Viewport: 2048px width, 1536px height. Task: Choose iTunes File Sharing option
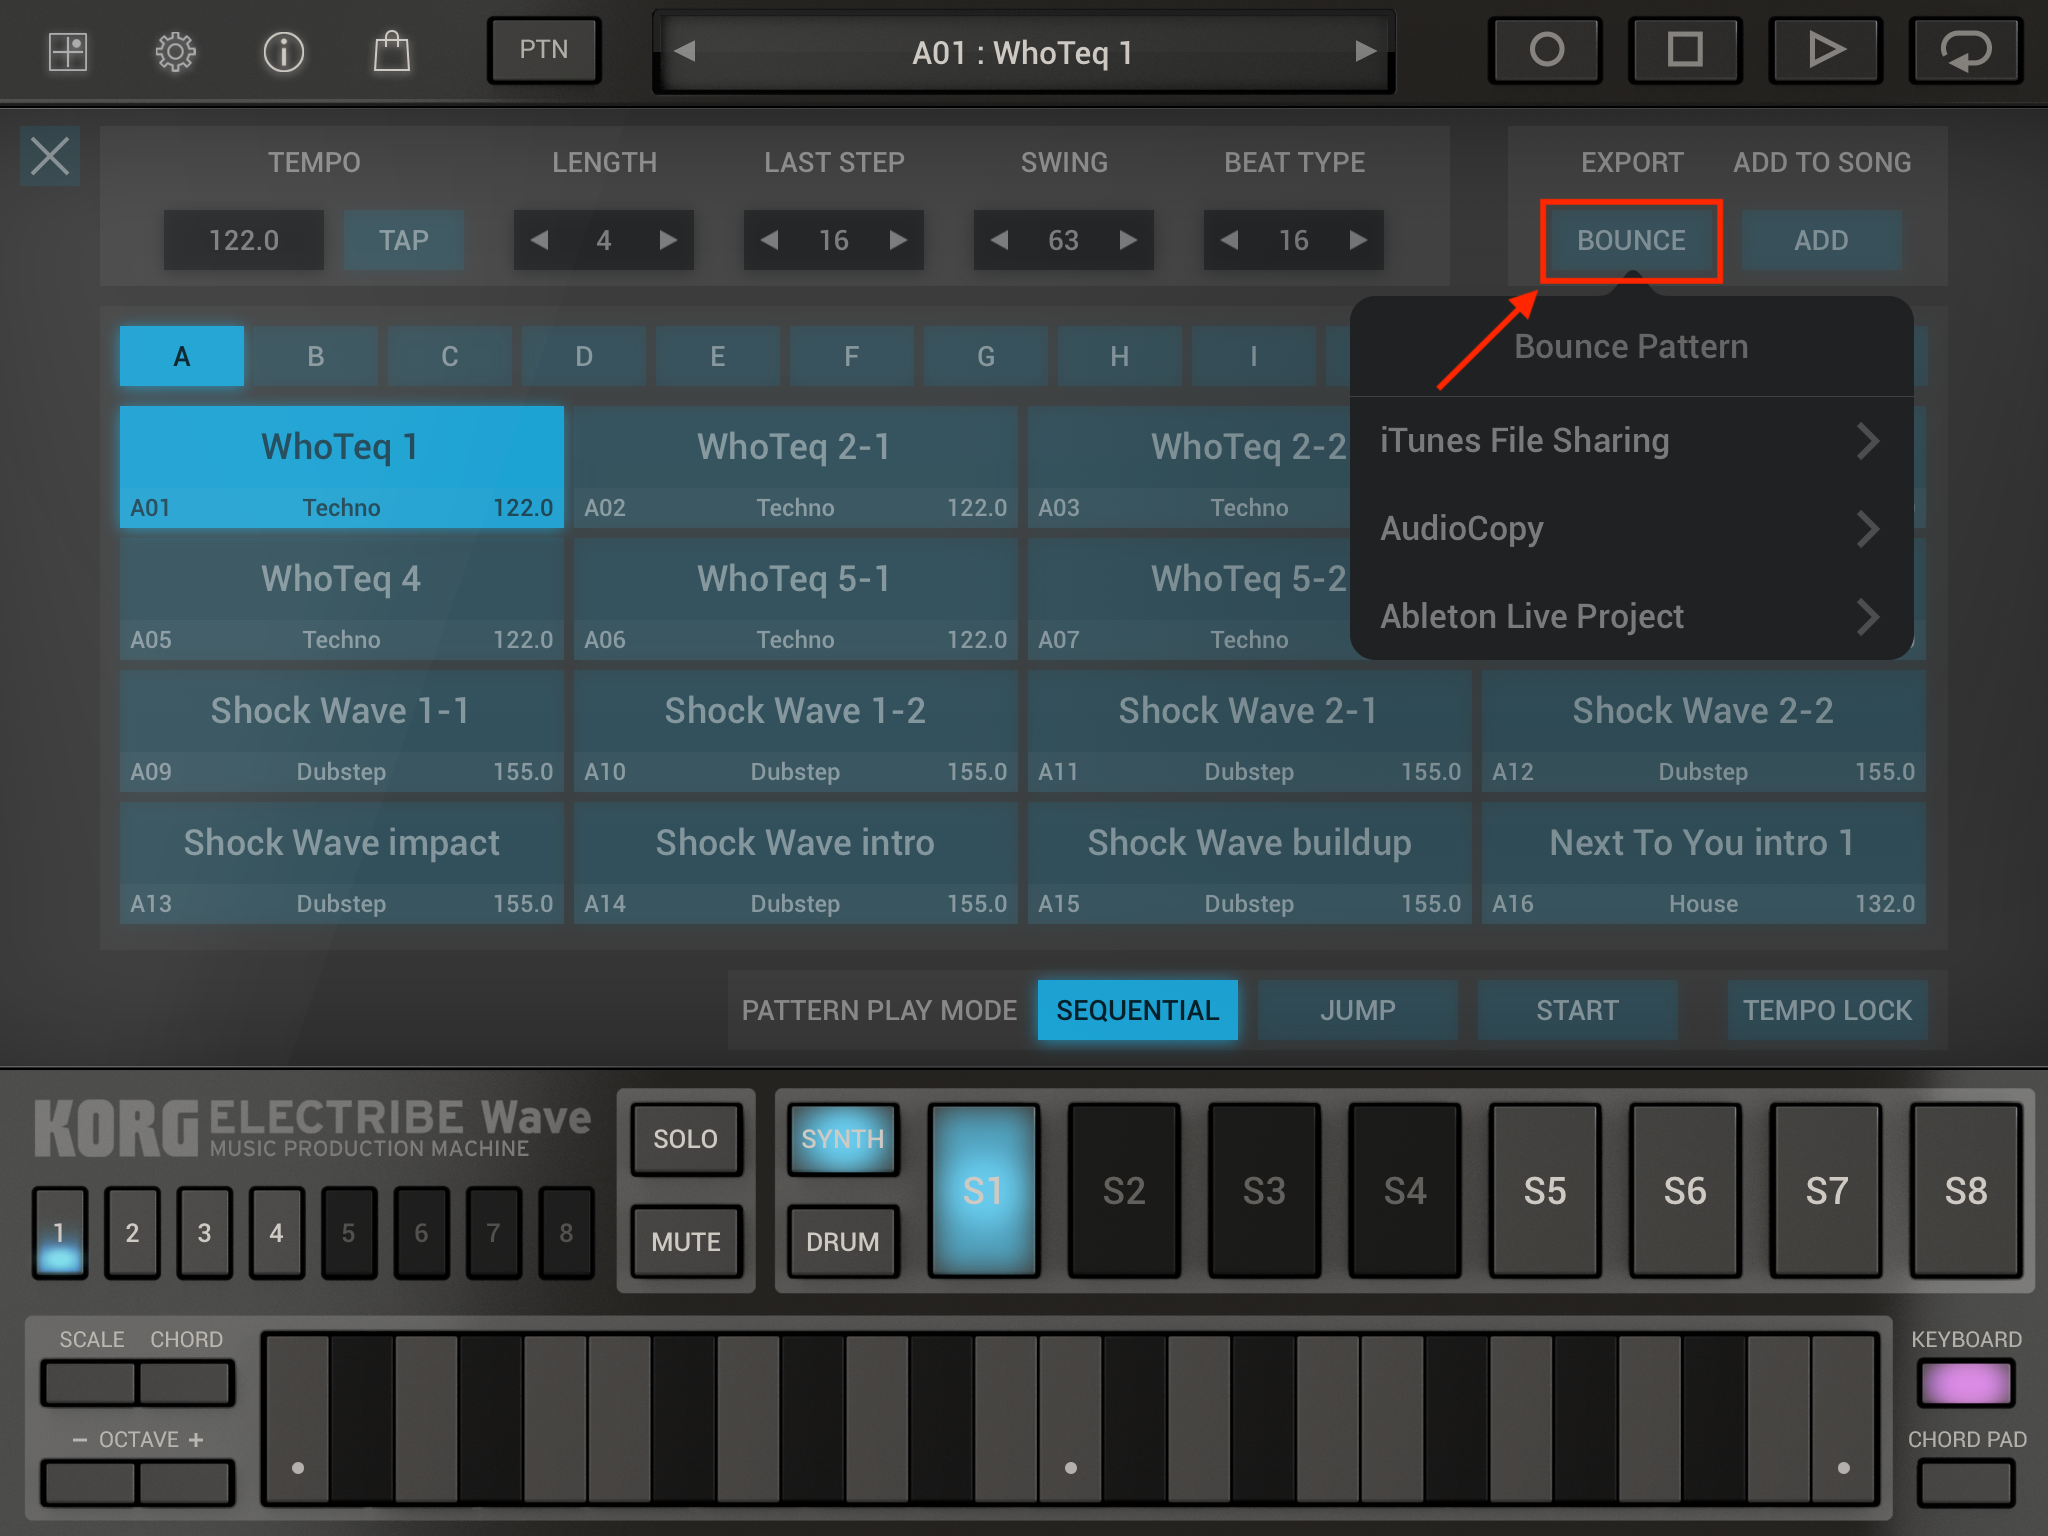click(x=1631, y=441)
